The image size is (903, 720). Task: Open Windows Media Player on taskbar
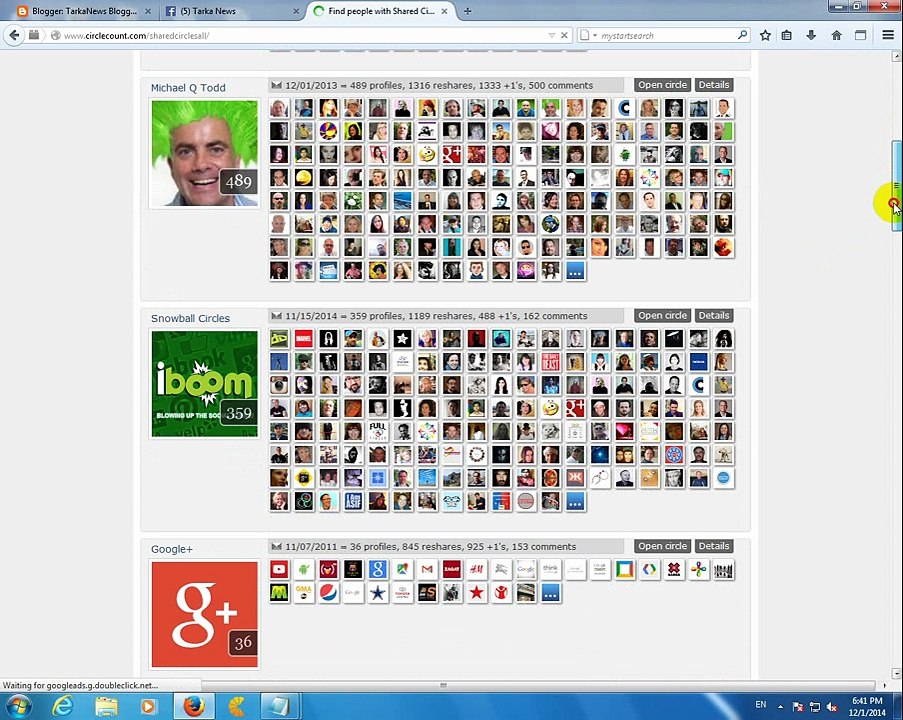[x=149, y=706]
